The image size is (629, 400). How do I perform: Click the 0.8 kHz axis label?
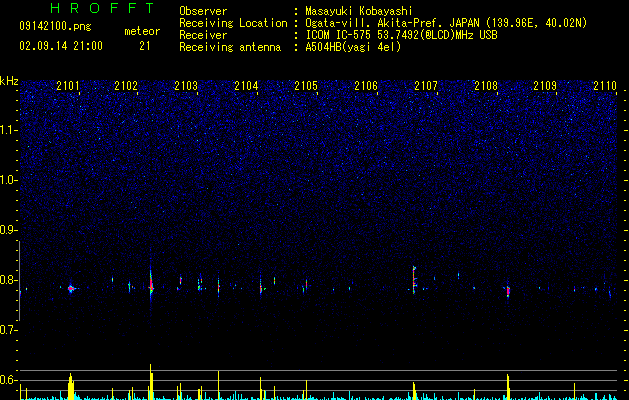coord(9,280)
